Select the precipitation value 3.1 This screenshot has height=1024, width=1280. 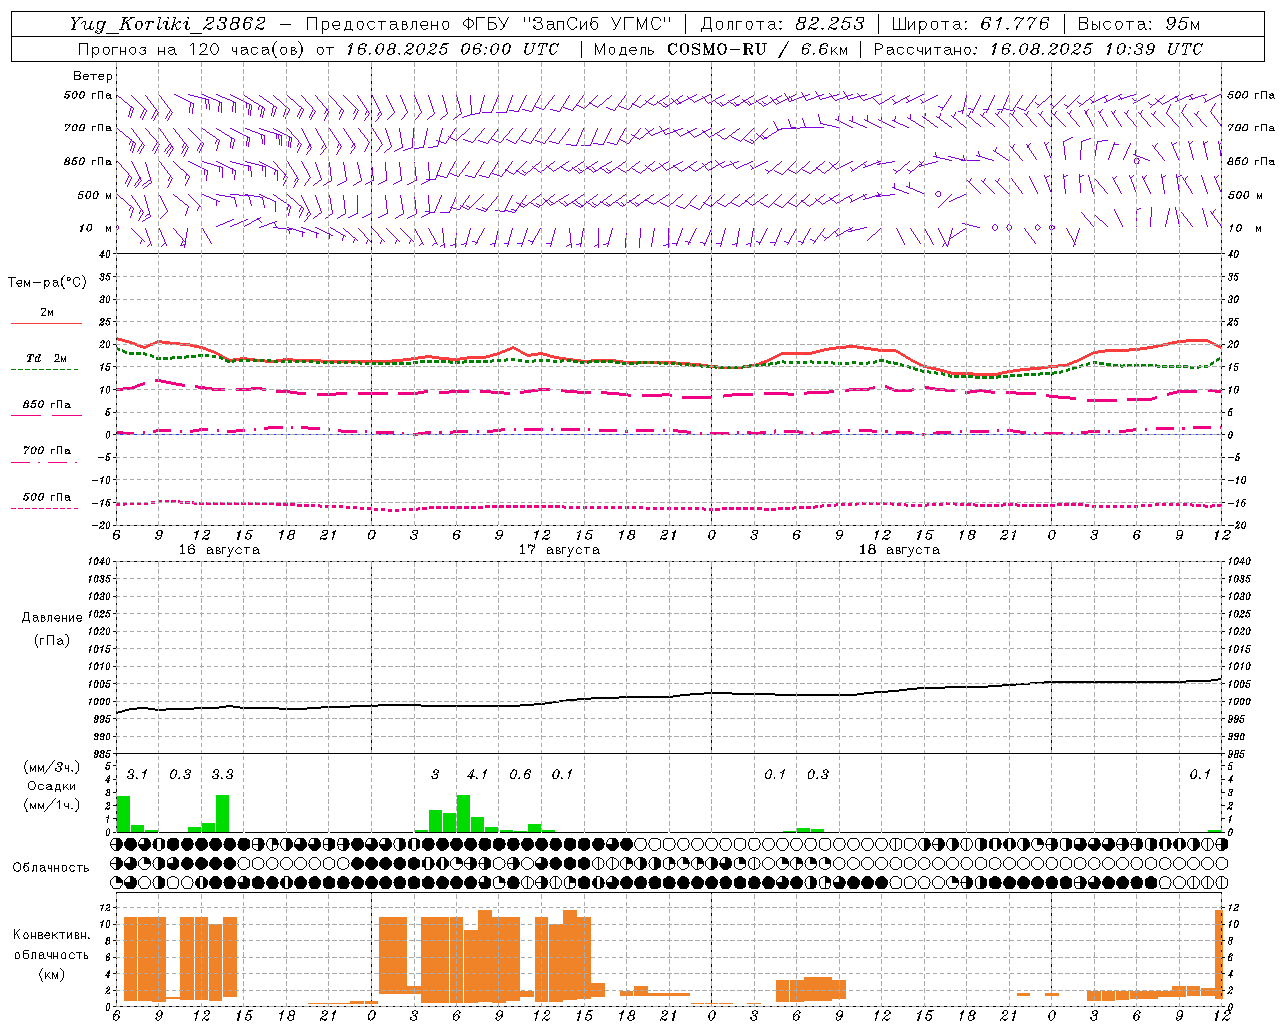(137, 775)
